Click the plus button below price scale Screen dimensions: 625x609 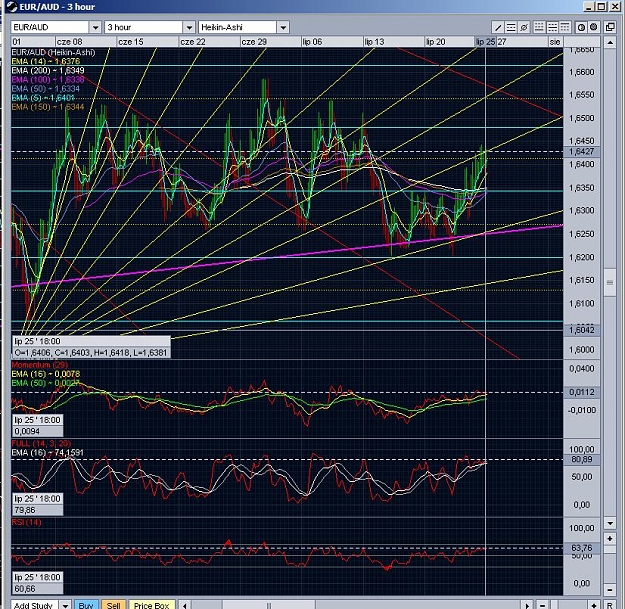[x=610, y=539]
